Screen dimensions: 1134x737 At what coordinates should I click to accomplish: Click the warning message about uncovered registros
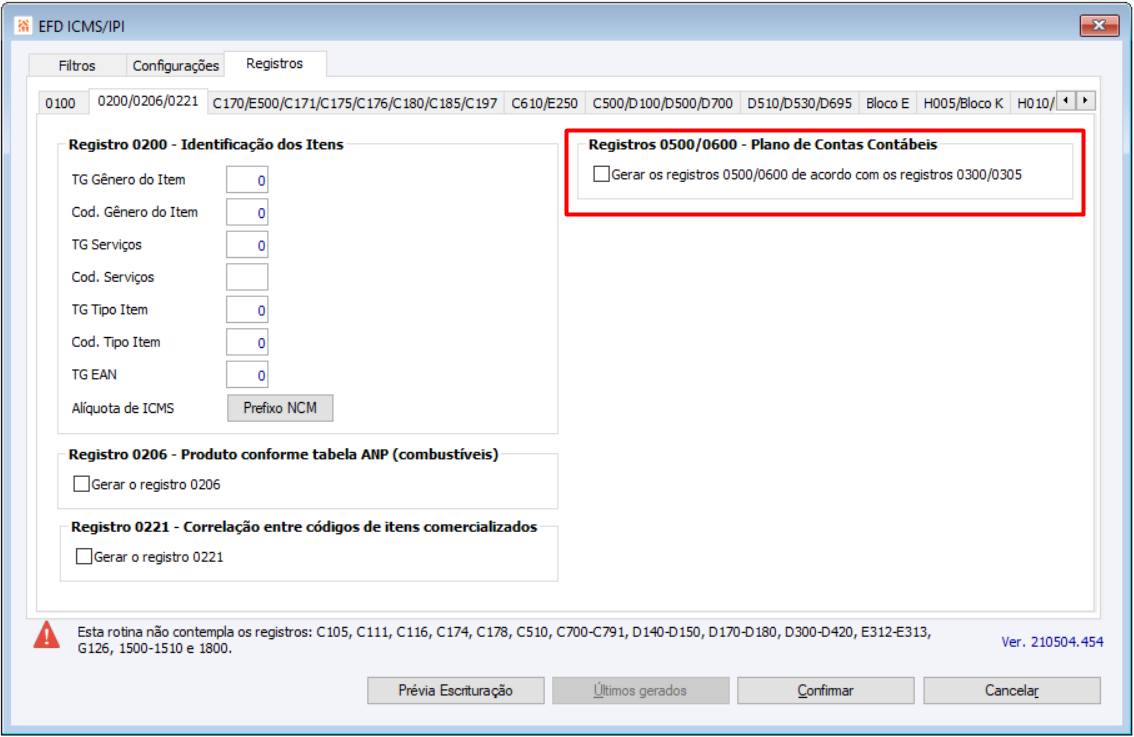pos(503,640)
